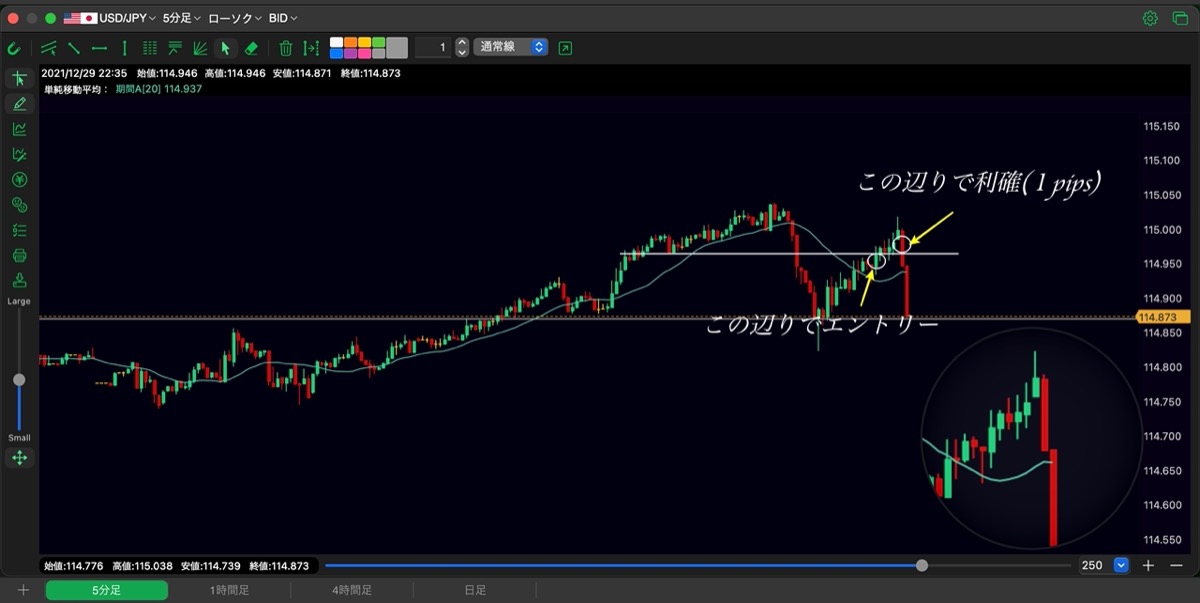The height and width of the screenshot is (603, 1200).
Task: Click the Large/Small size slider handle
Action: pyautogui.click(x=19, y=380)
